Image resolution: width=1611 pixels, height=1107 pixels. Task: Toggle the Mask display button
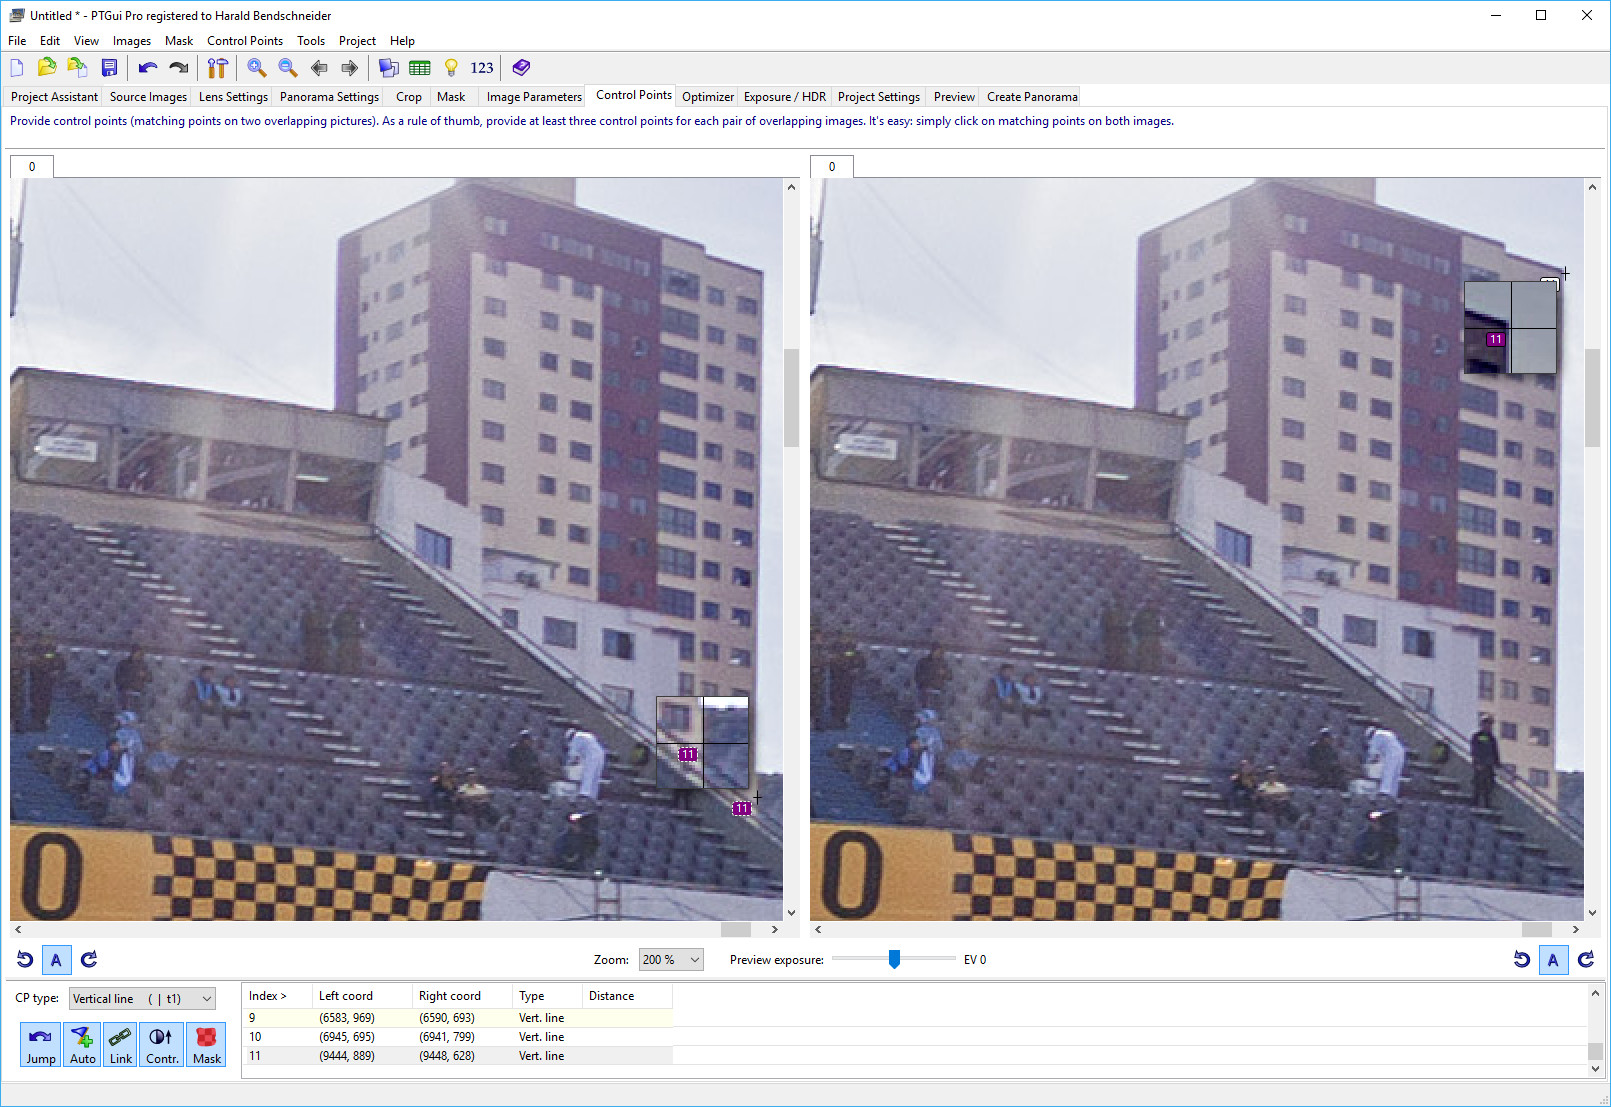(207, 1044)
